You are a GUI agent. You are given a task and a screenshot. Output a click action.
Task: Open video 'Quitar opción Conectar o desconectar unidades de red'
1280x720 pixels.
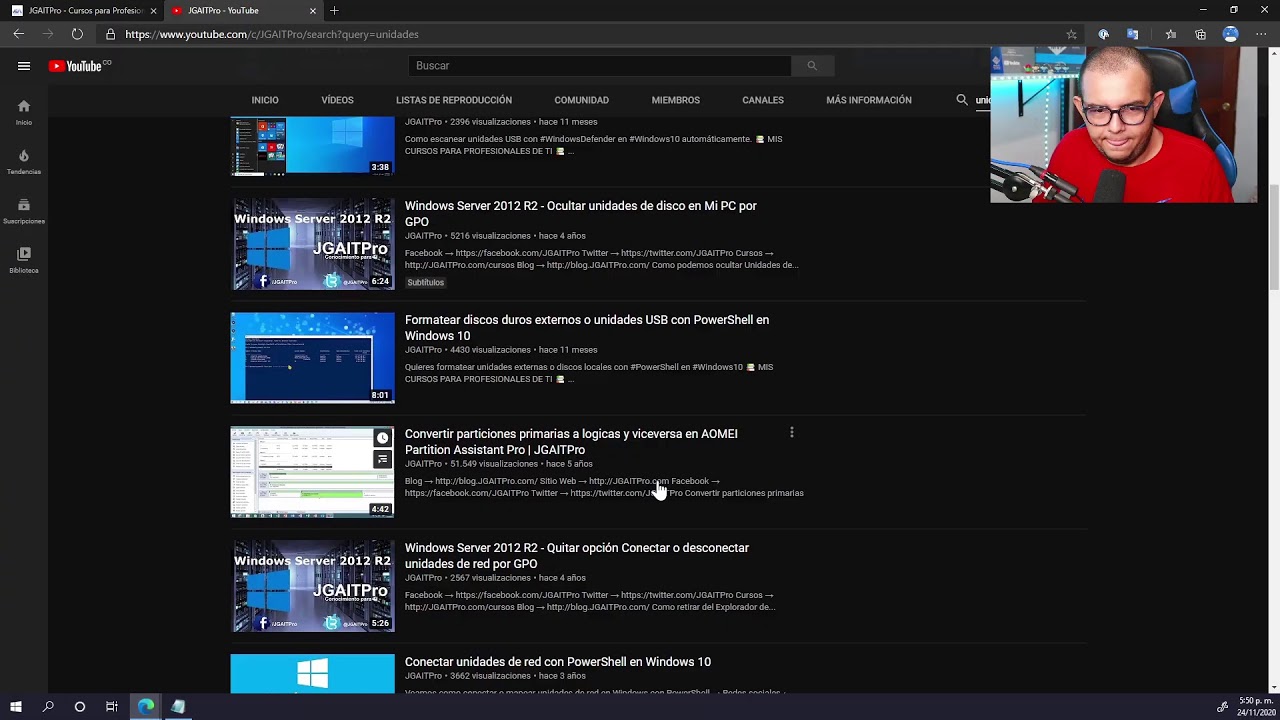pos(577,556)
